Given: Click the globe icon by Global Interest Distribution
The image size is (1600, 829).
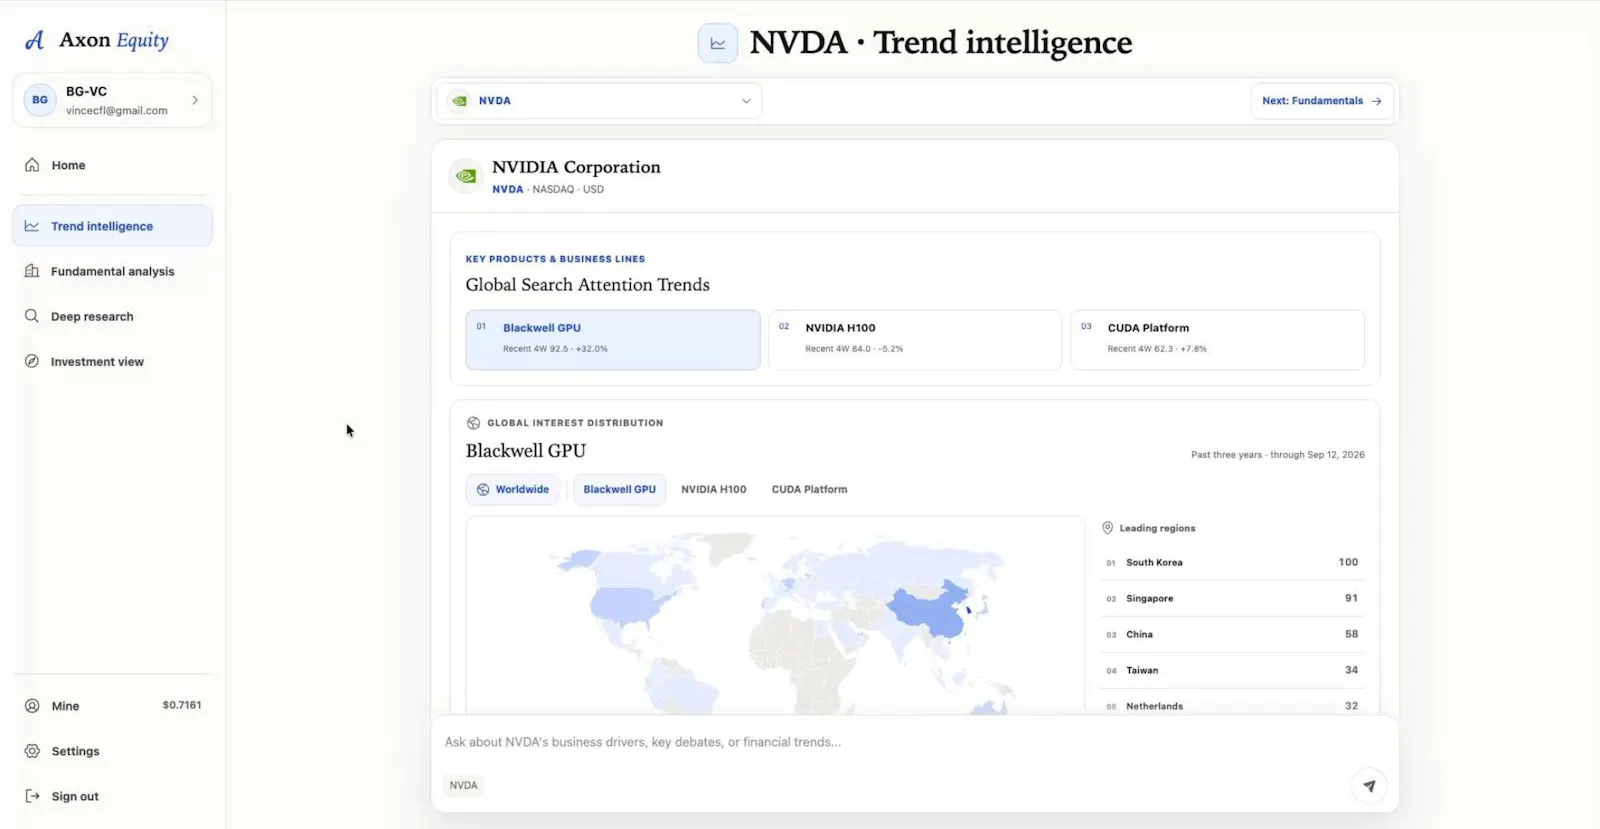Looking at the screenshot, I should (x=474, y=423).
